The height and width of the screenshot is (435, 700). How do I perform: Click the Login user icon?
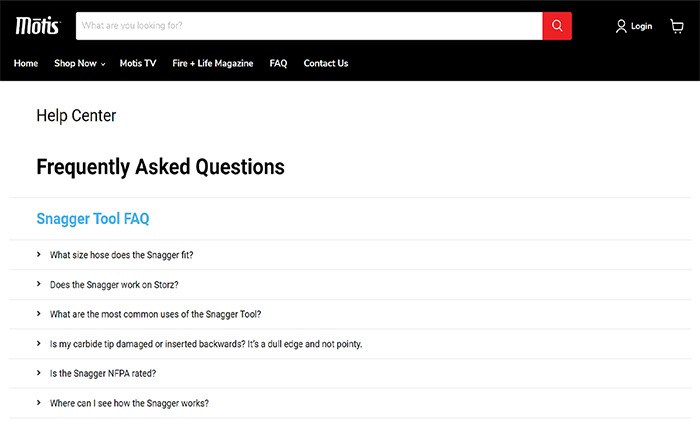coord(621,26)
